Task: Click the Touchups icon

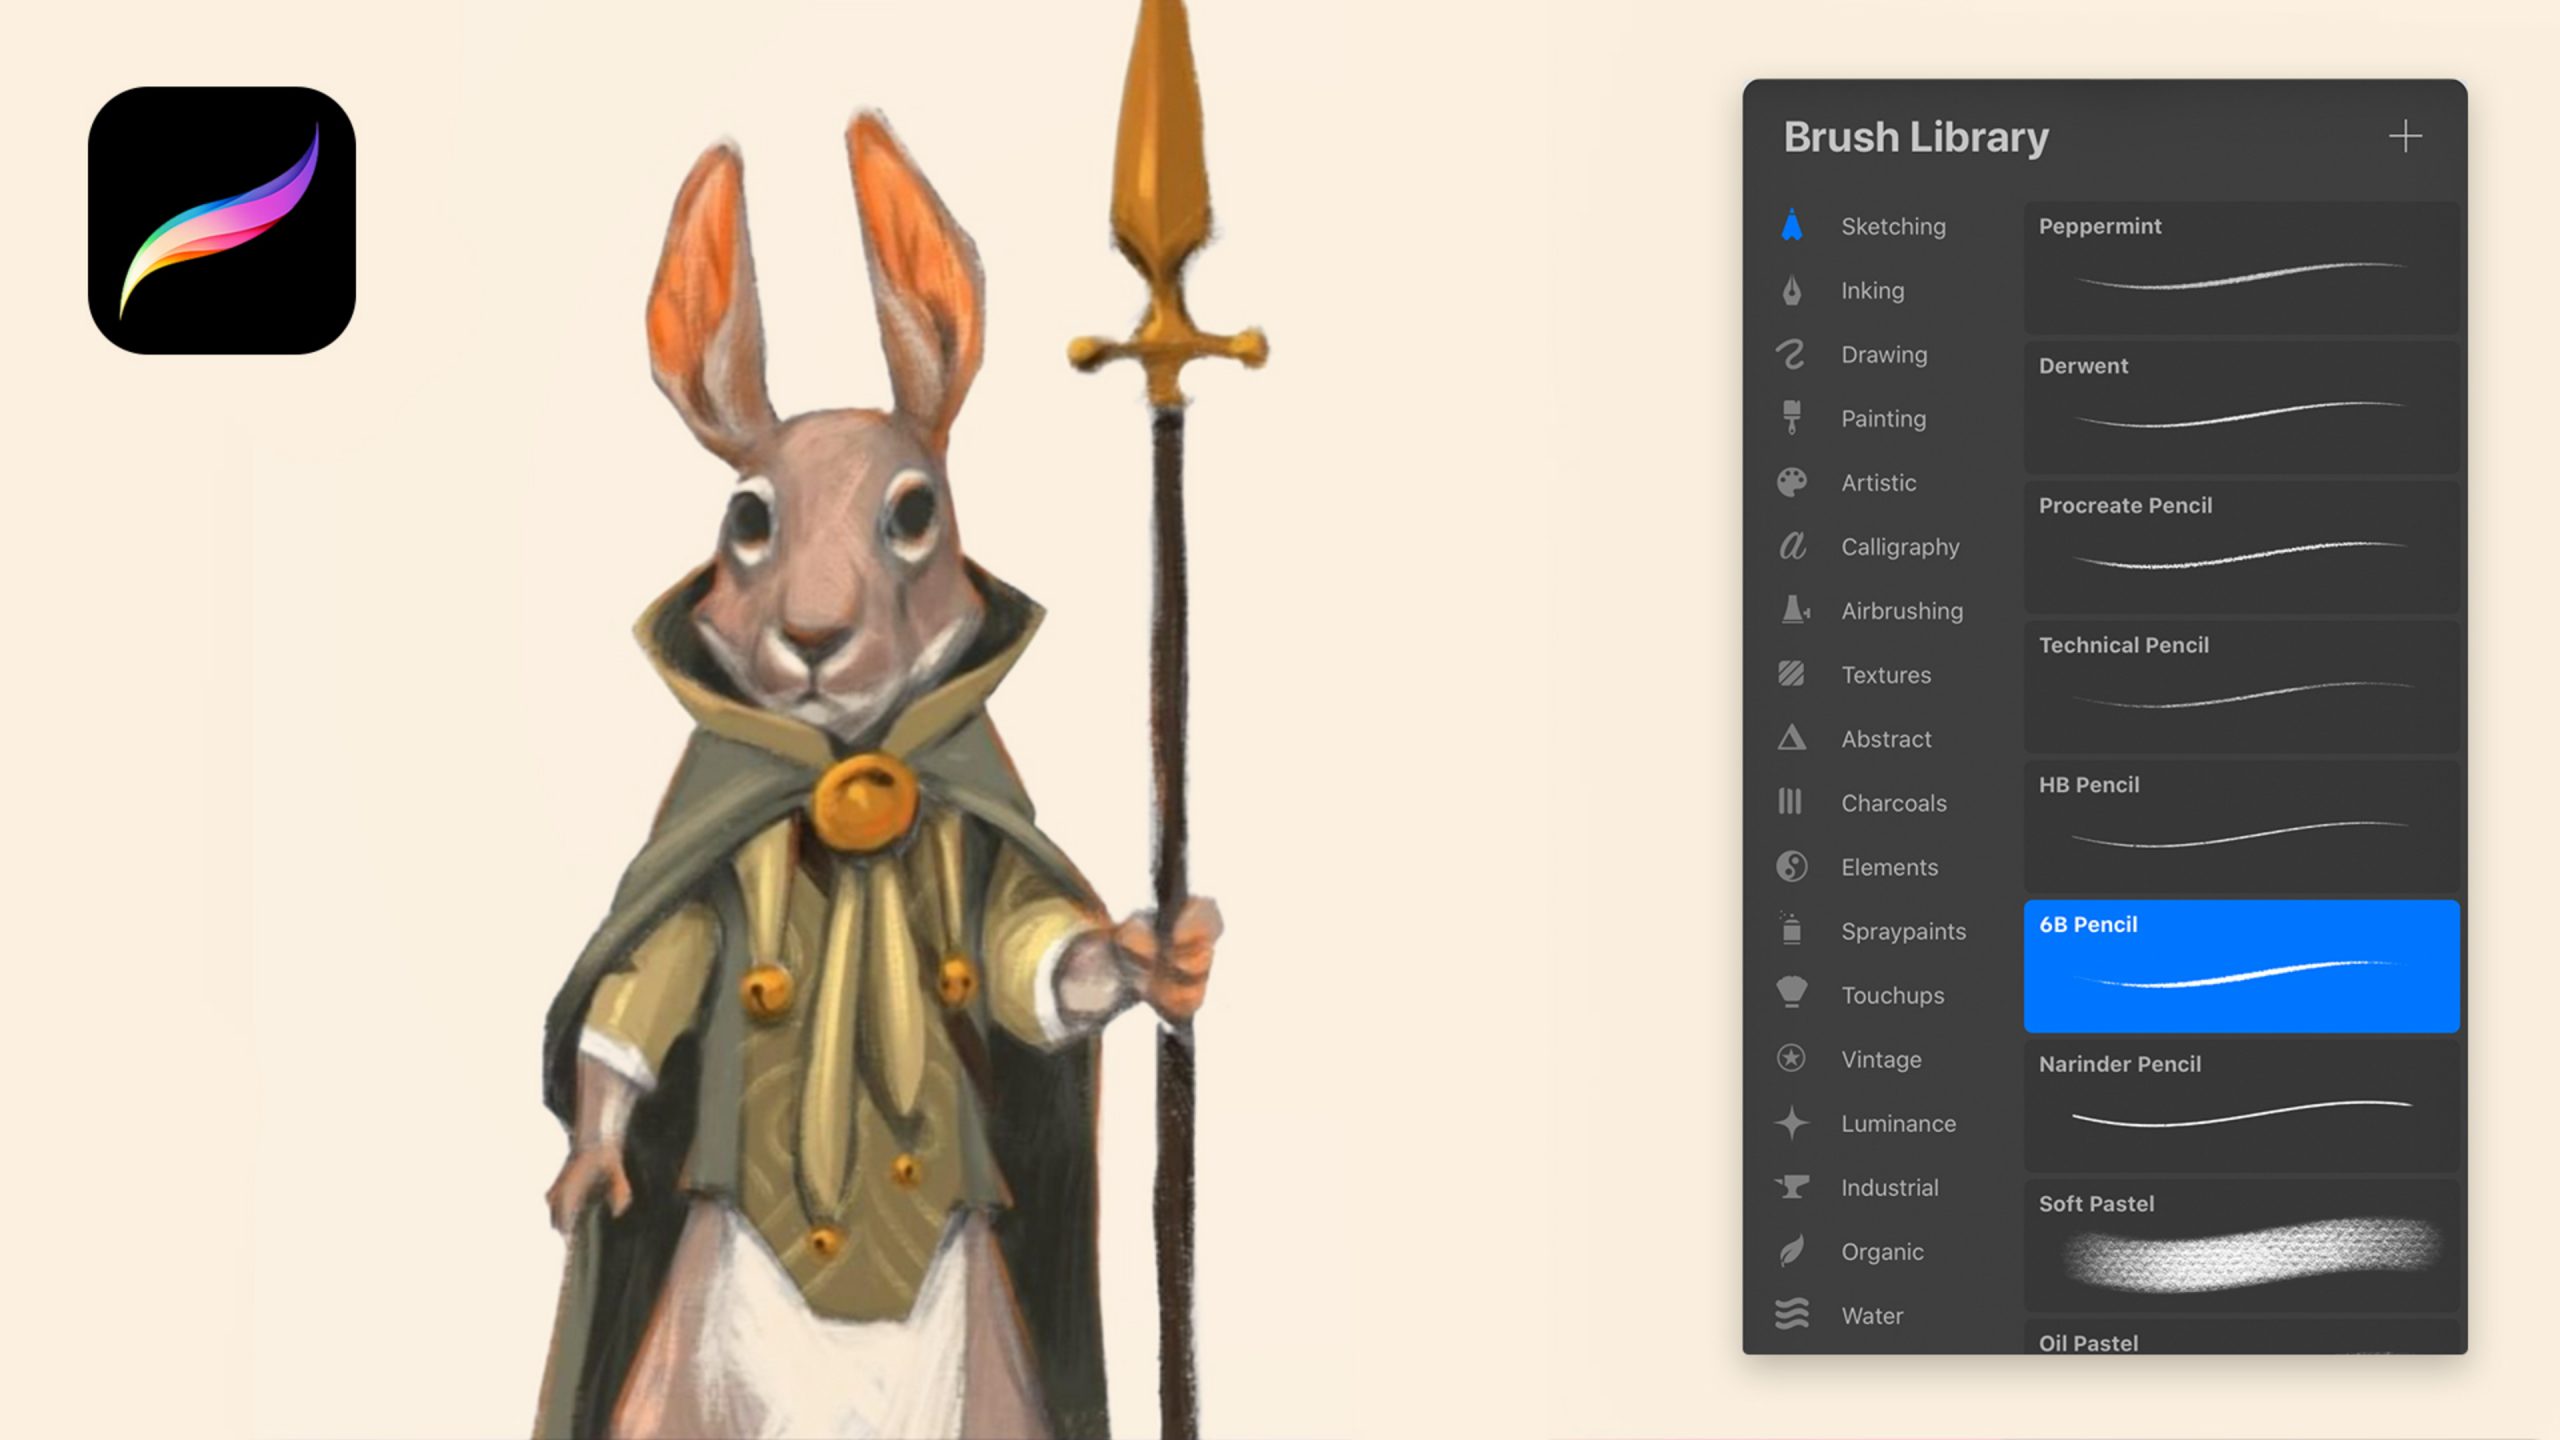Action: [1791, 992]
